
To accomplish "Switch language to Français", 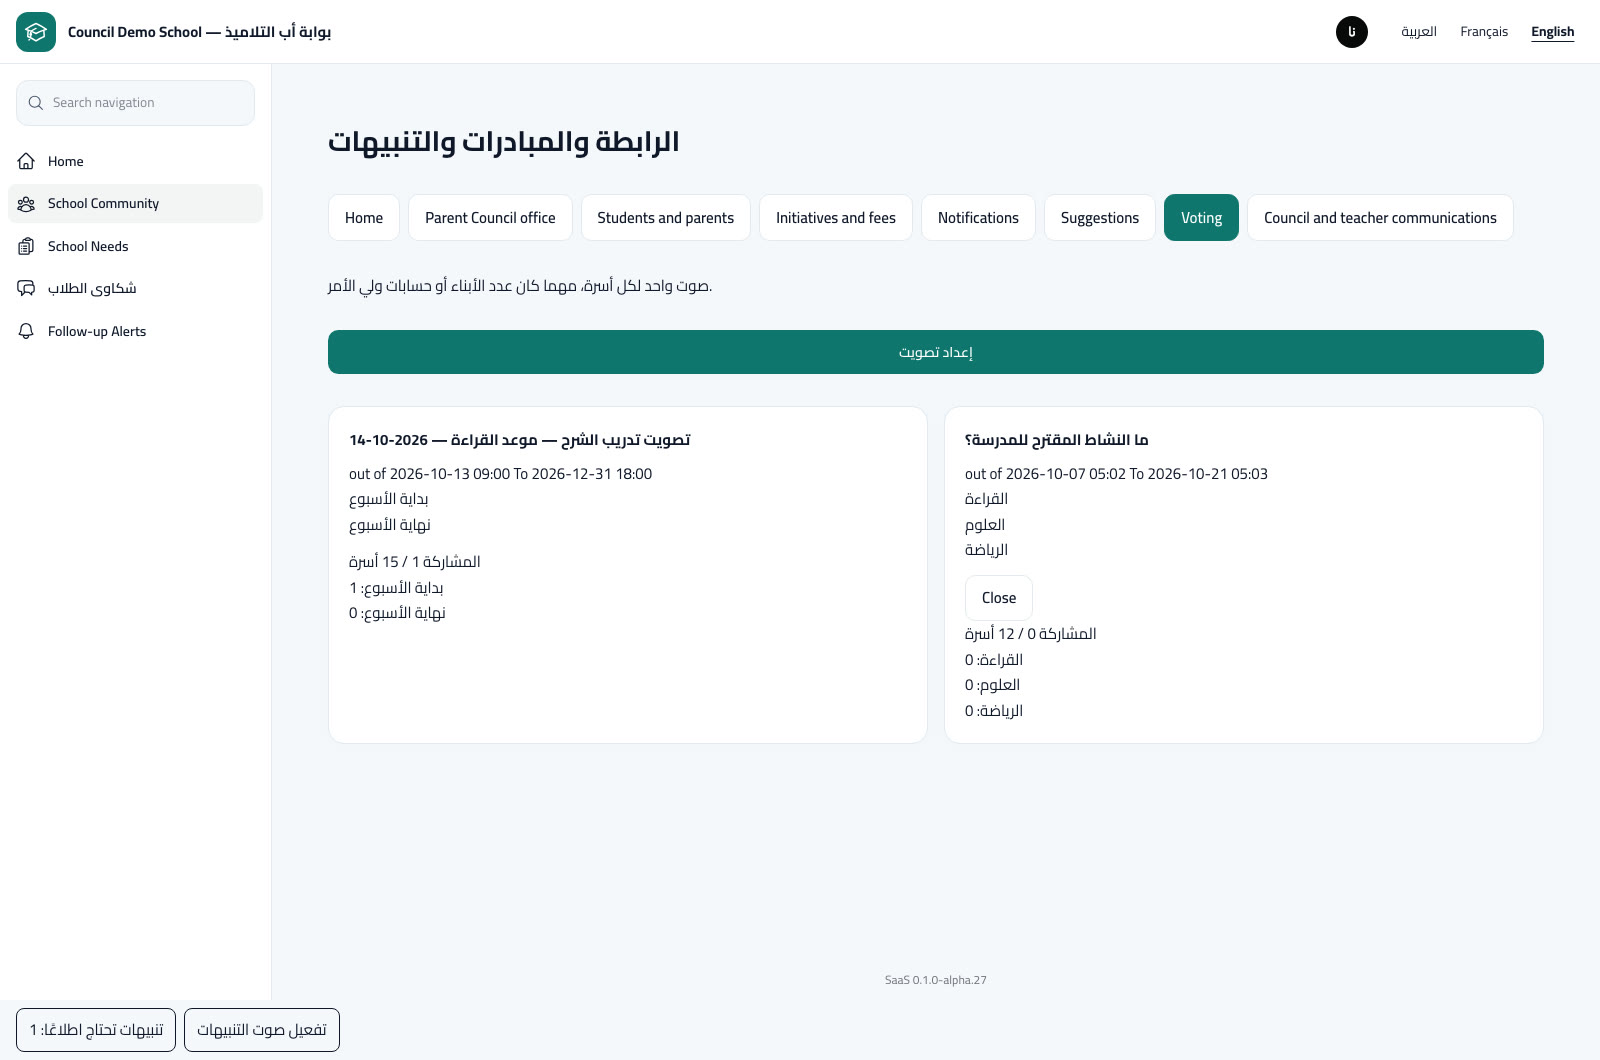I will tap(1484, 32).
